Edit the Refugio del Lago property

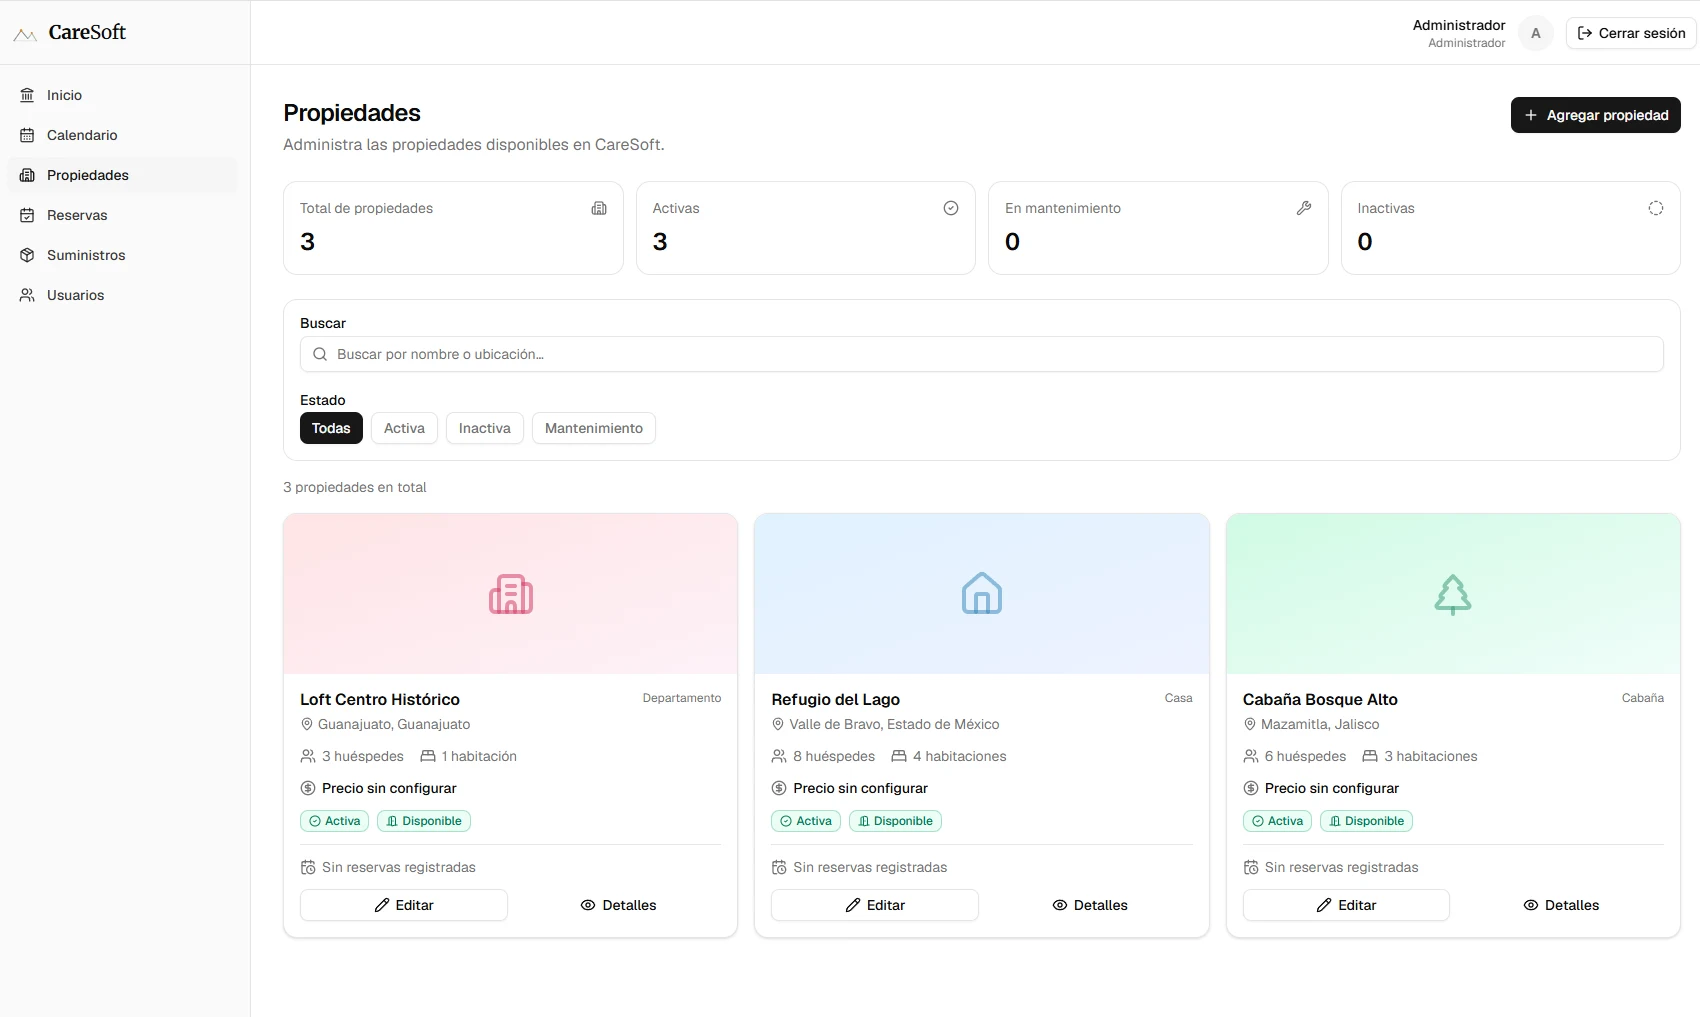[875, 905]
